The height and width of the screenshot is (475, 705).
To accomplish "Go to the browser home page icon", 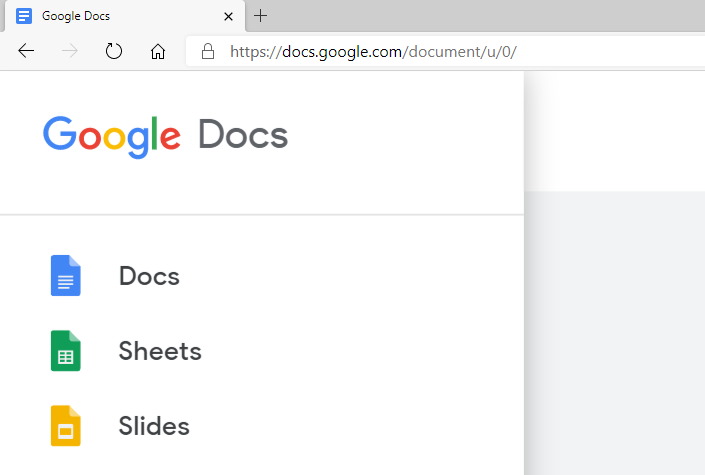I will [157, 52].
